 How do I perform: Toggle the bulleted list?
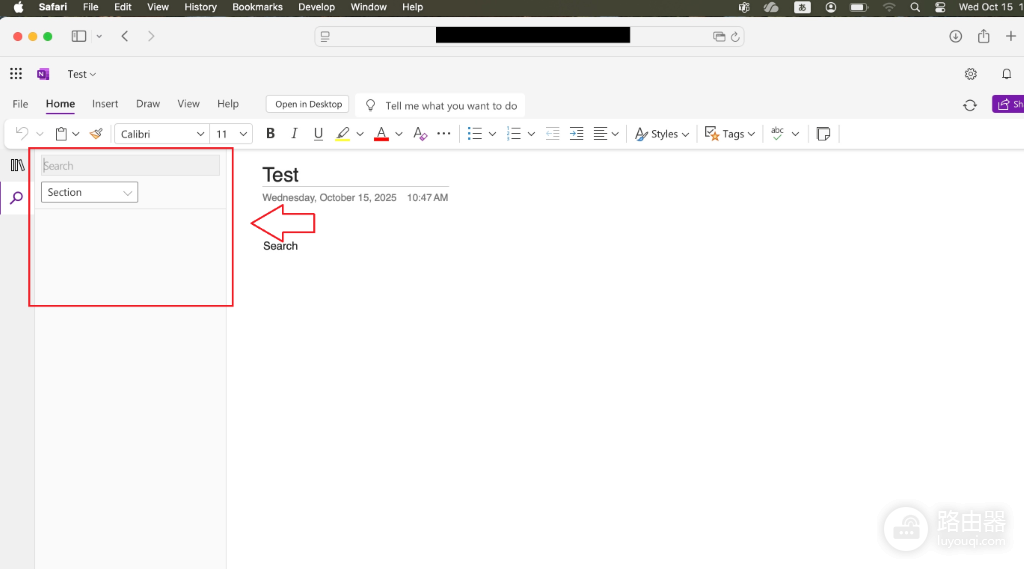tap(475, 134)
